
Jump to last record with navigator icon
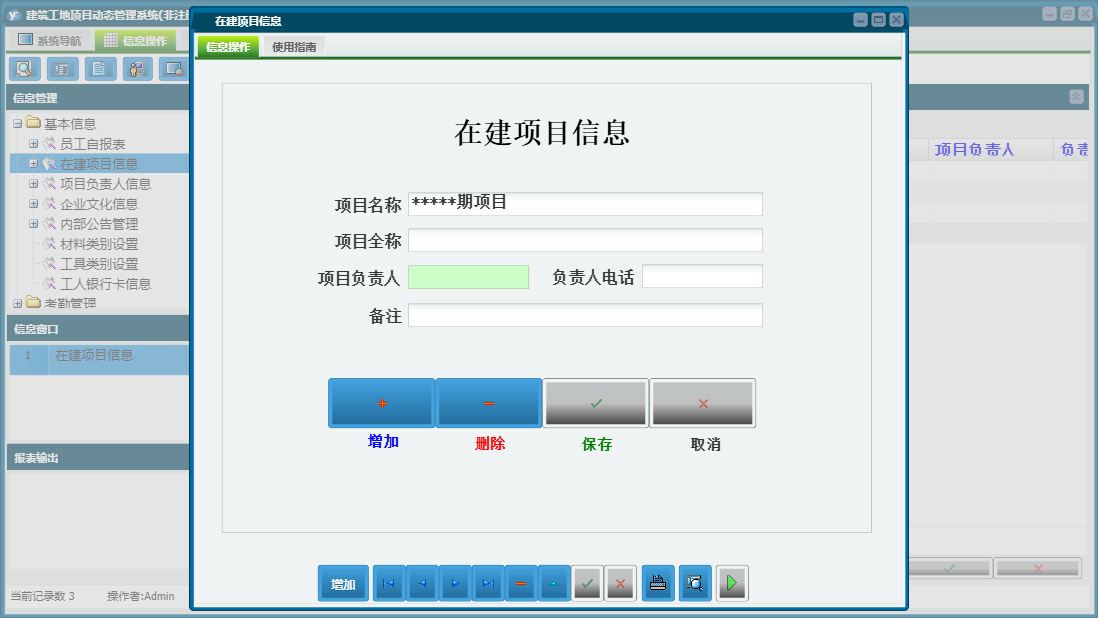pyautogui.click(x=488, y=583)
